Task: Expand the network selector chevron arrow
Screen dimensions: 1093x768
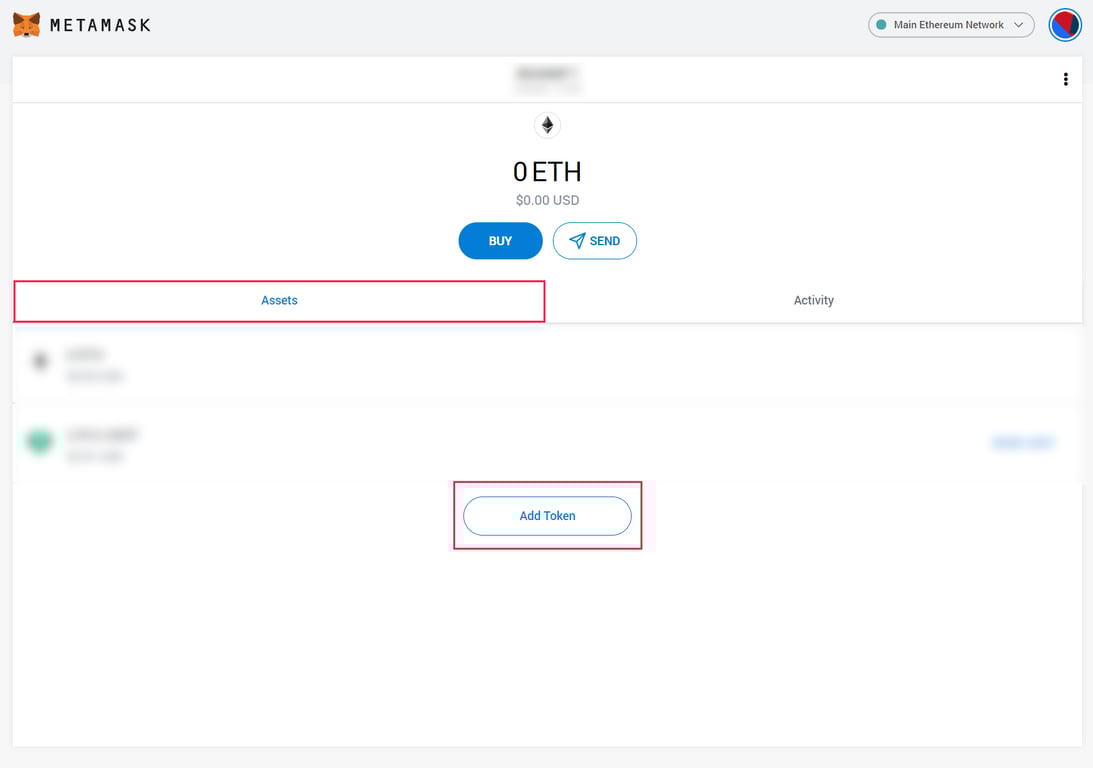Action: click(1019, 25)
